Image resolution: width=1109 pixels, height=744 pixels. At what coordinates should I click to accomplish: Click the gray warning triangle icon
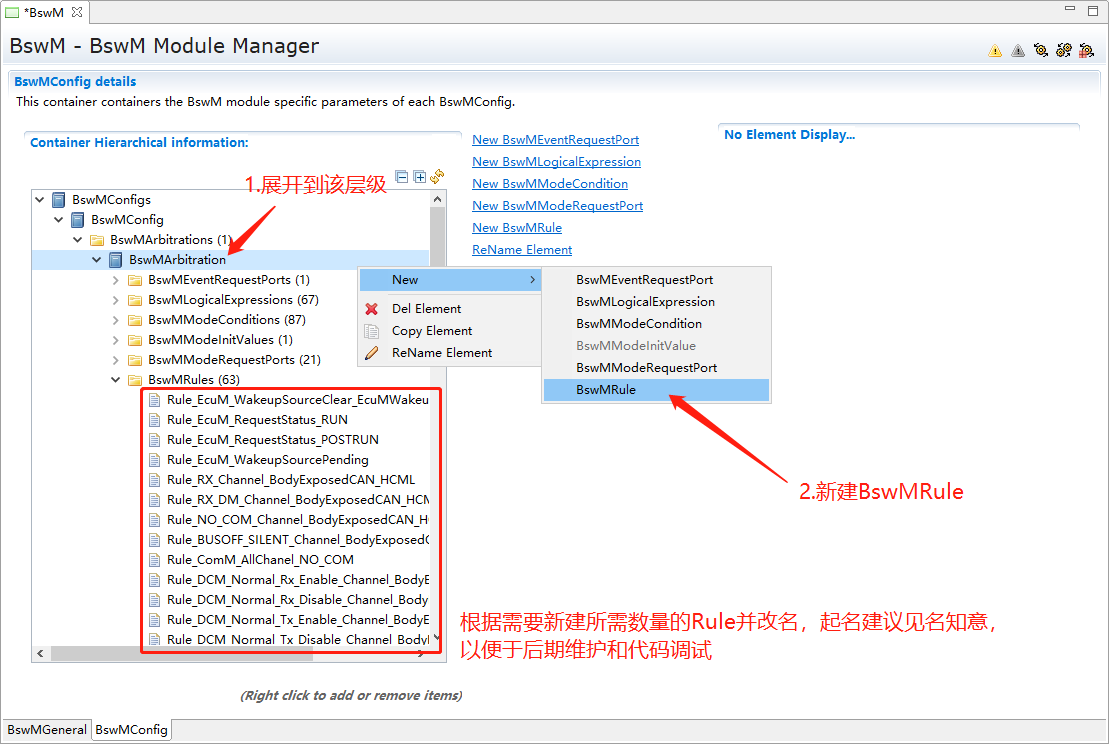point(1018,51)
